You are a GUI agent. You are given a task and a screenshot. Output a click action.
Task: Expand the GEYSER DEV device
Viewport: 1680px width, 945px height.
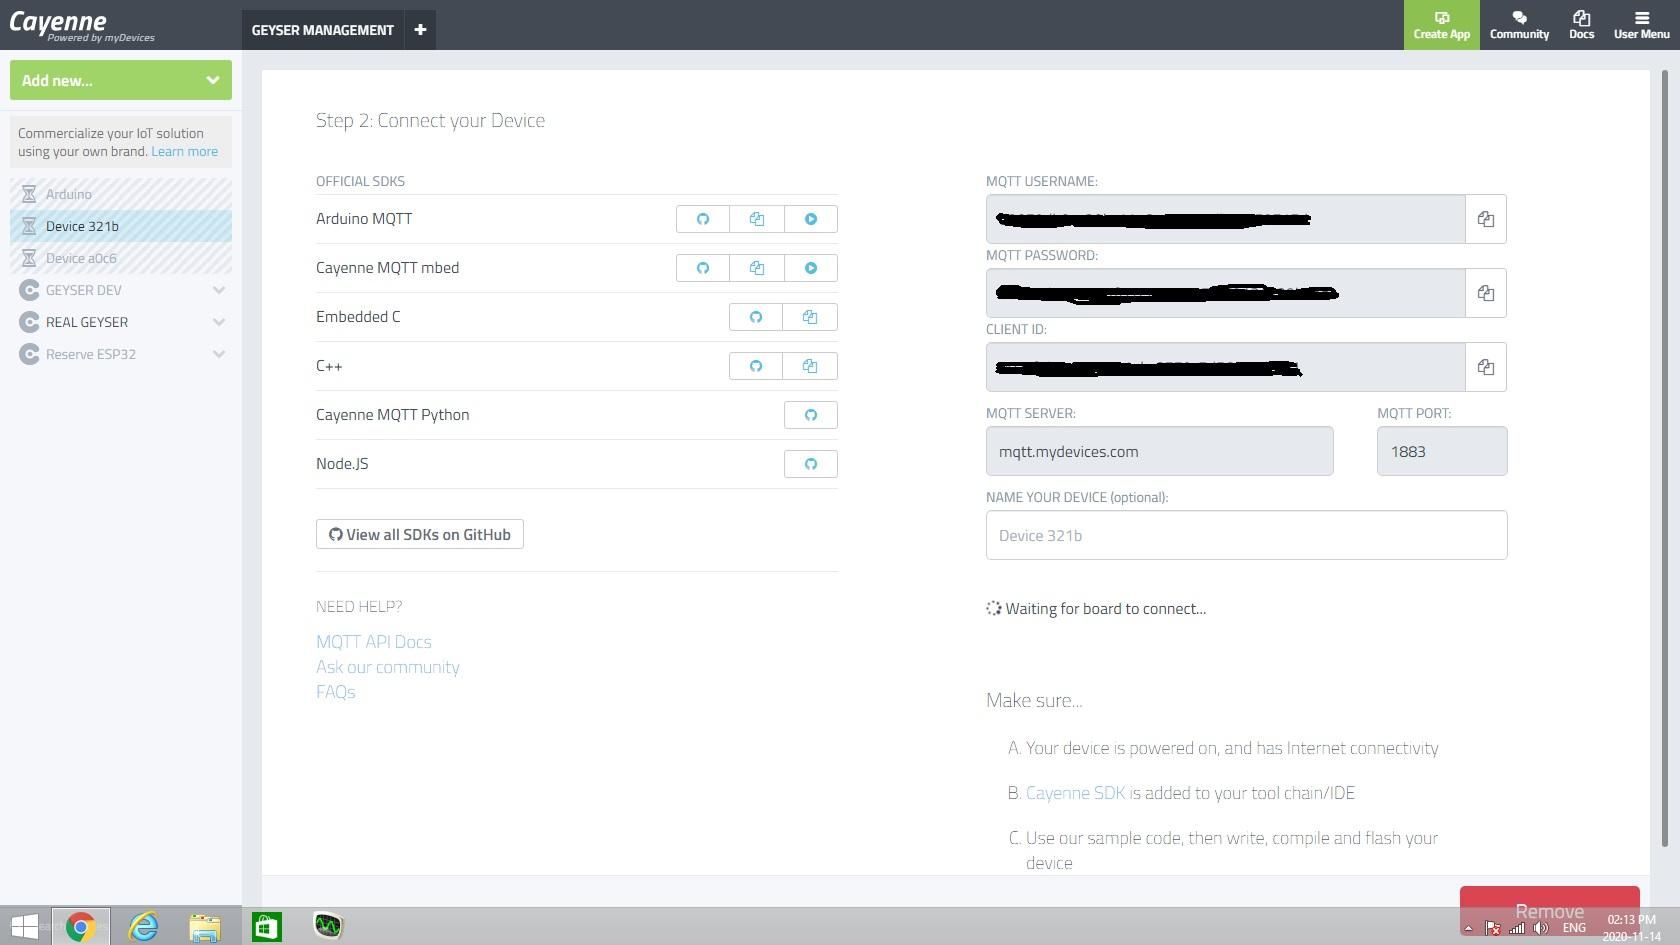[x=218, y=290]
